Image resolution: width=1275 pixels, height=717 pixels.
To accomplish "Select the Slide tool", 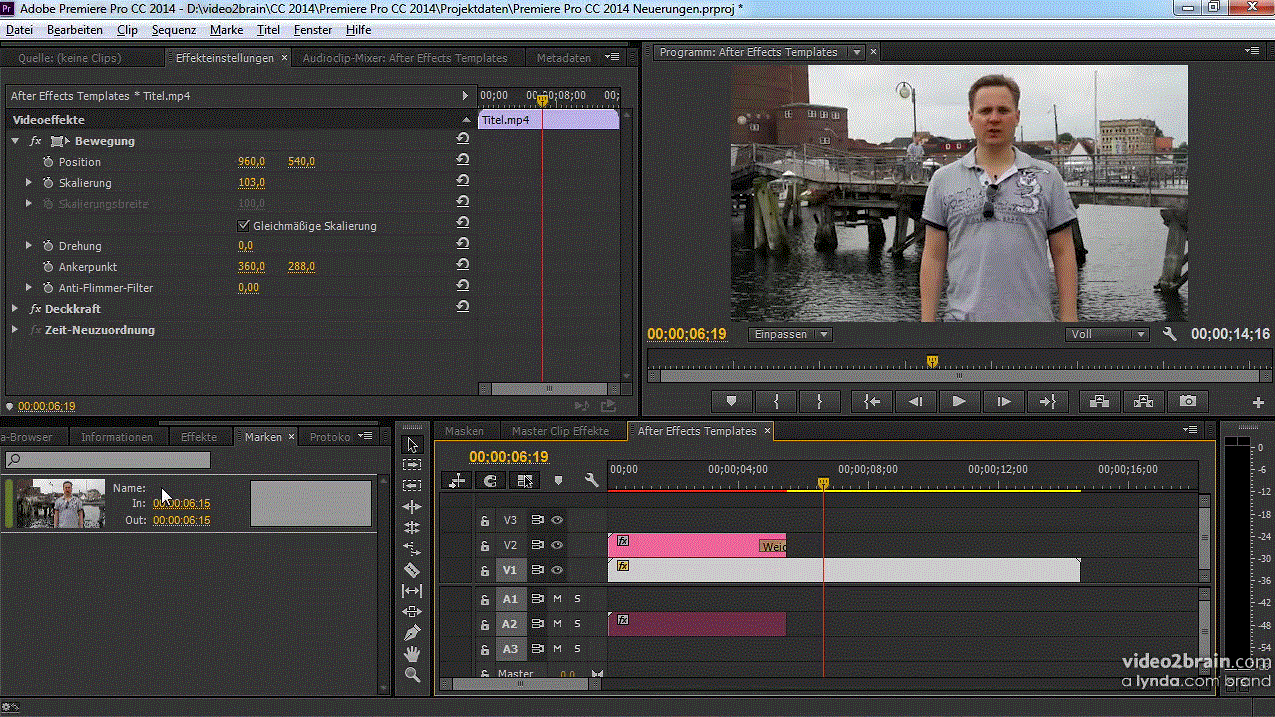I will pyautogui.click(x=412, y=612).
